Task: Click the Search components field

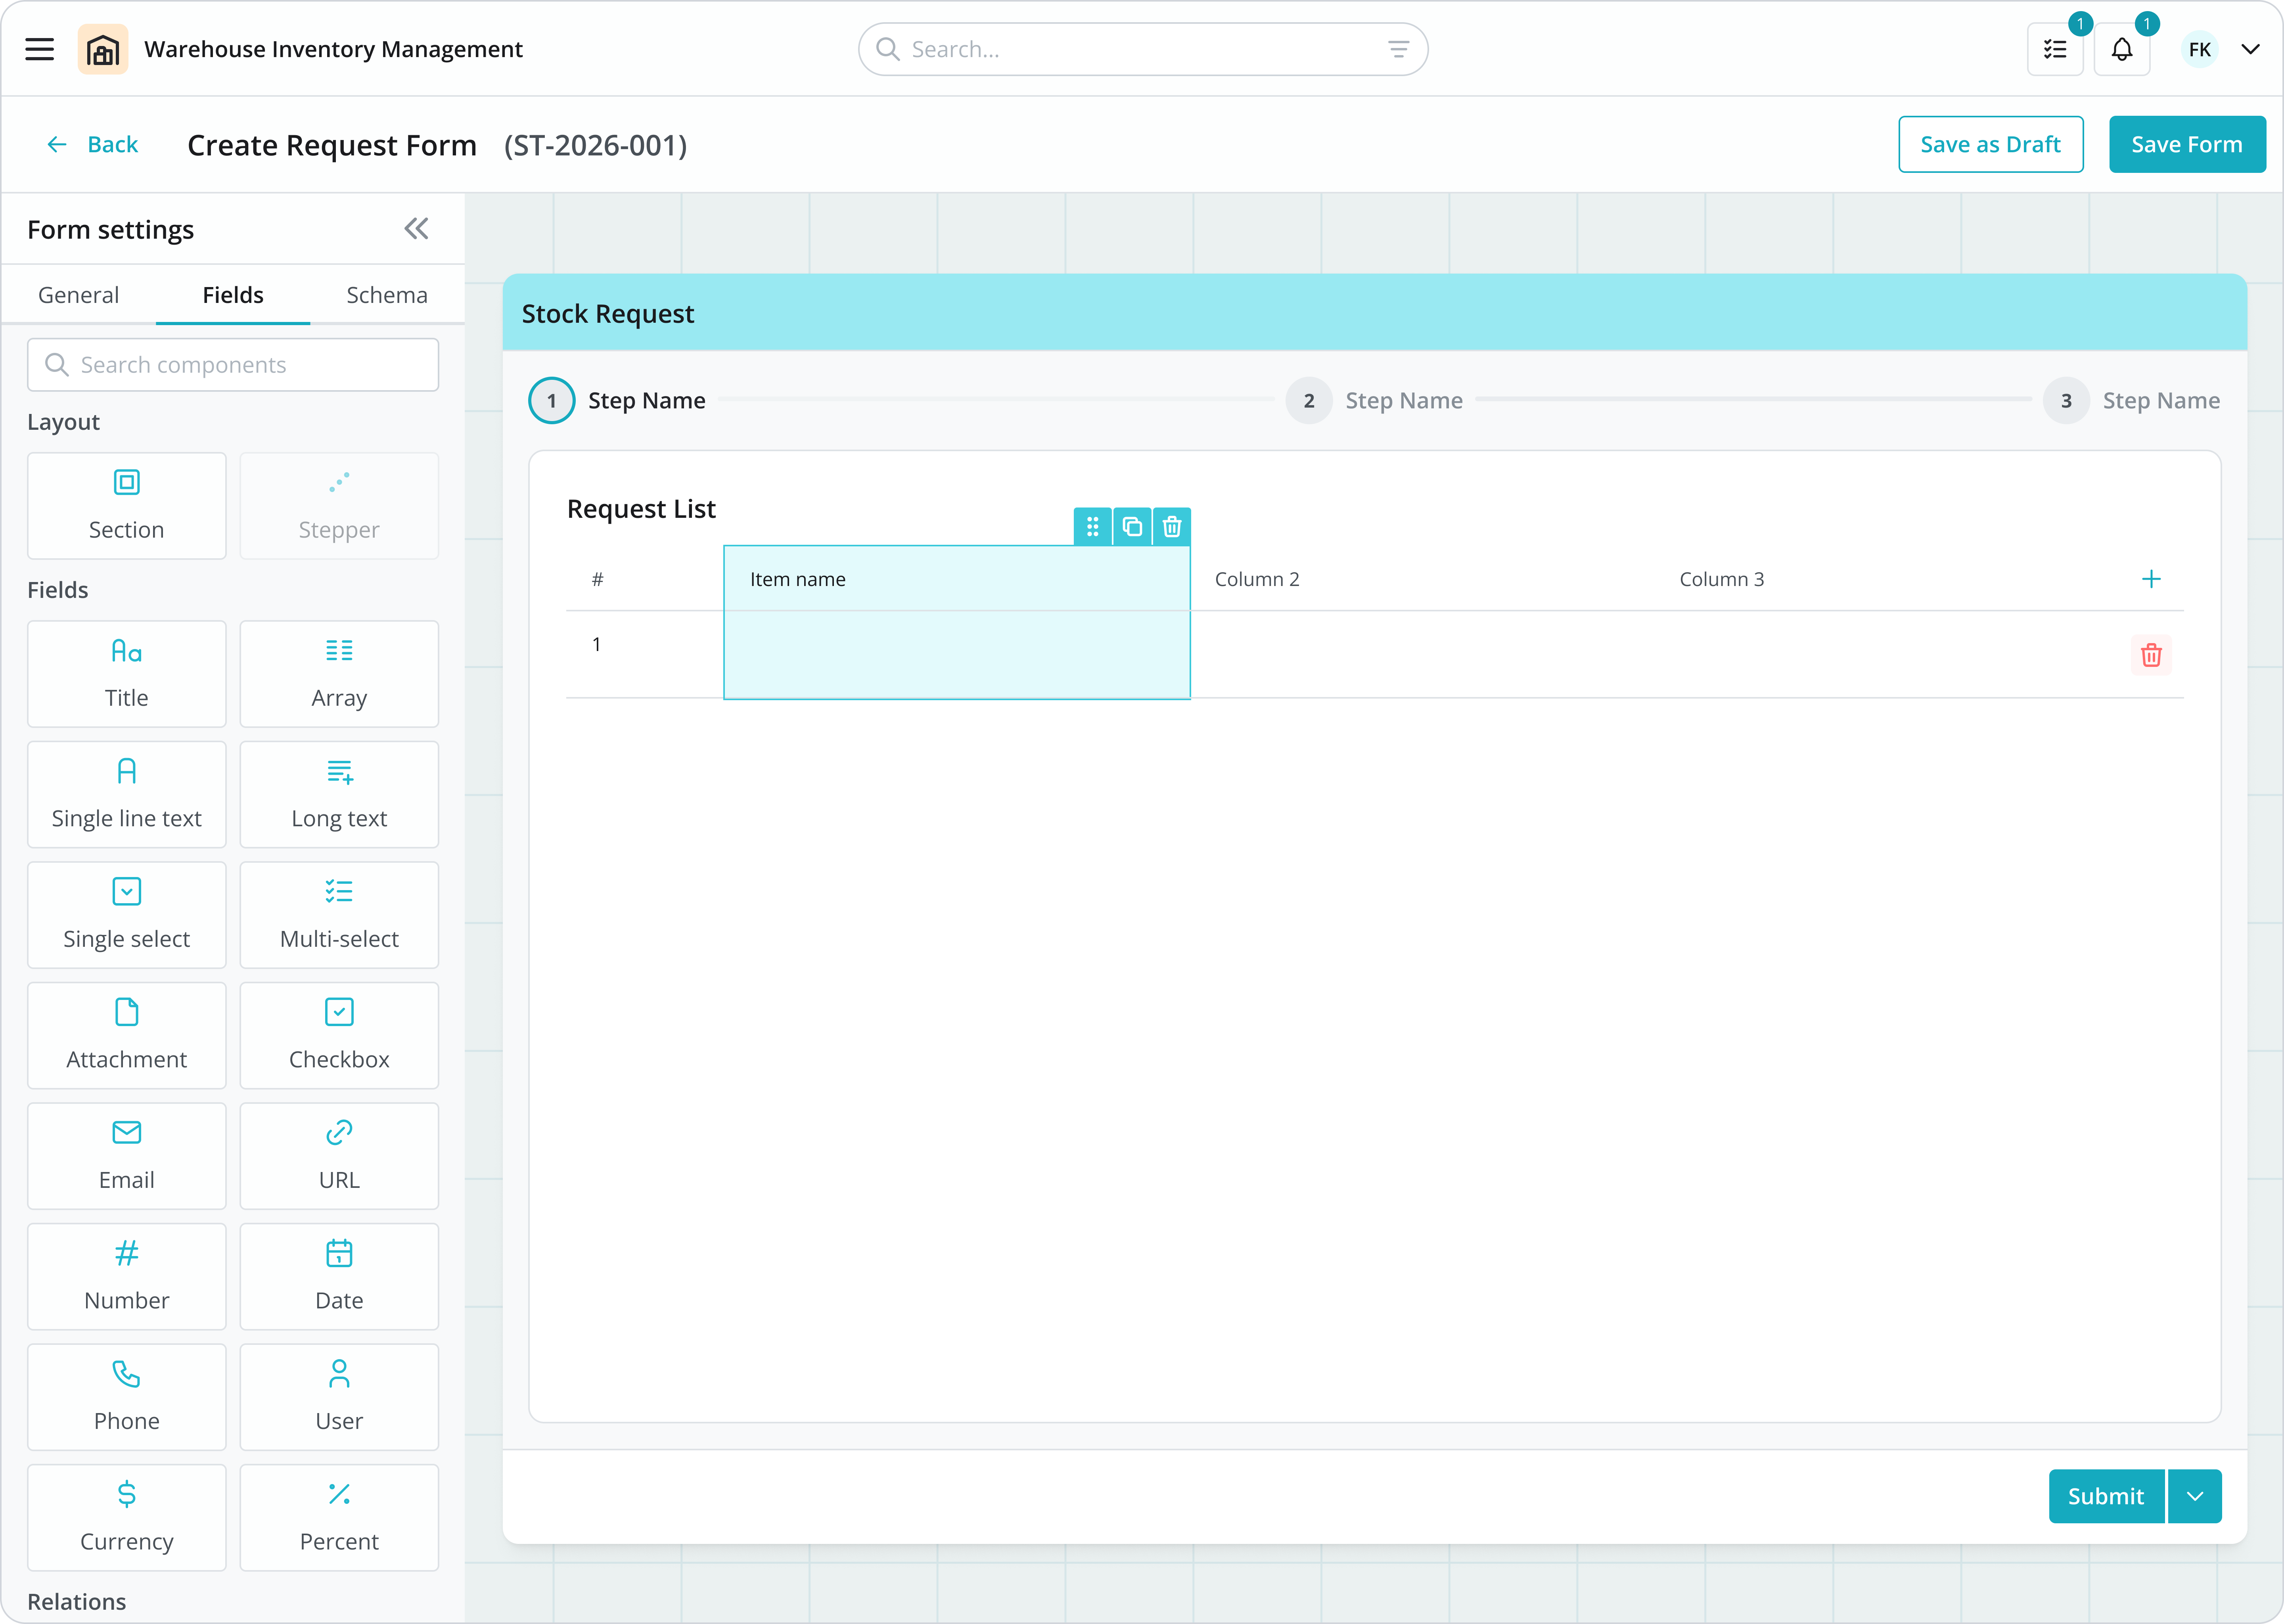Action: click(233, 365)
